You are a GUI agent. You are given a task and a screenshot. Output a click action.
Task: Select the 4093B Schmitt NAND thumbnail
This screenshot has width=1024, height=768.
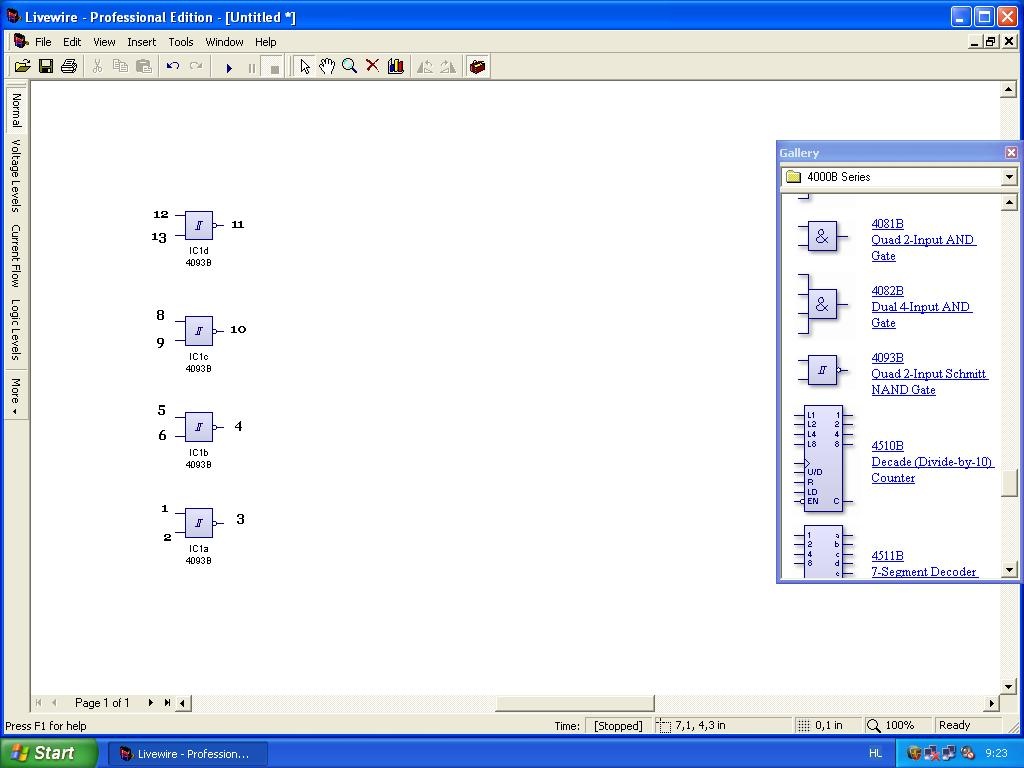click(x=822, y=370)
